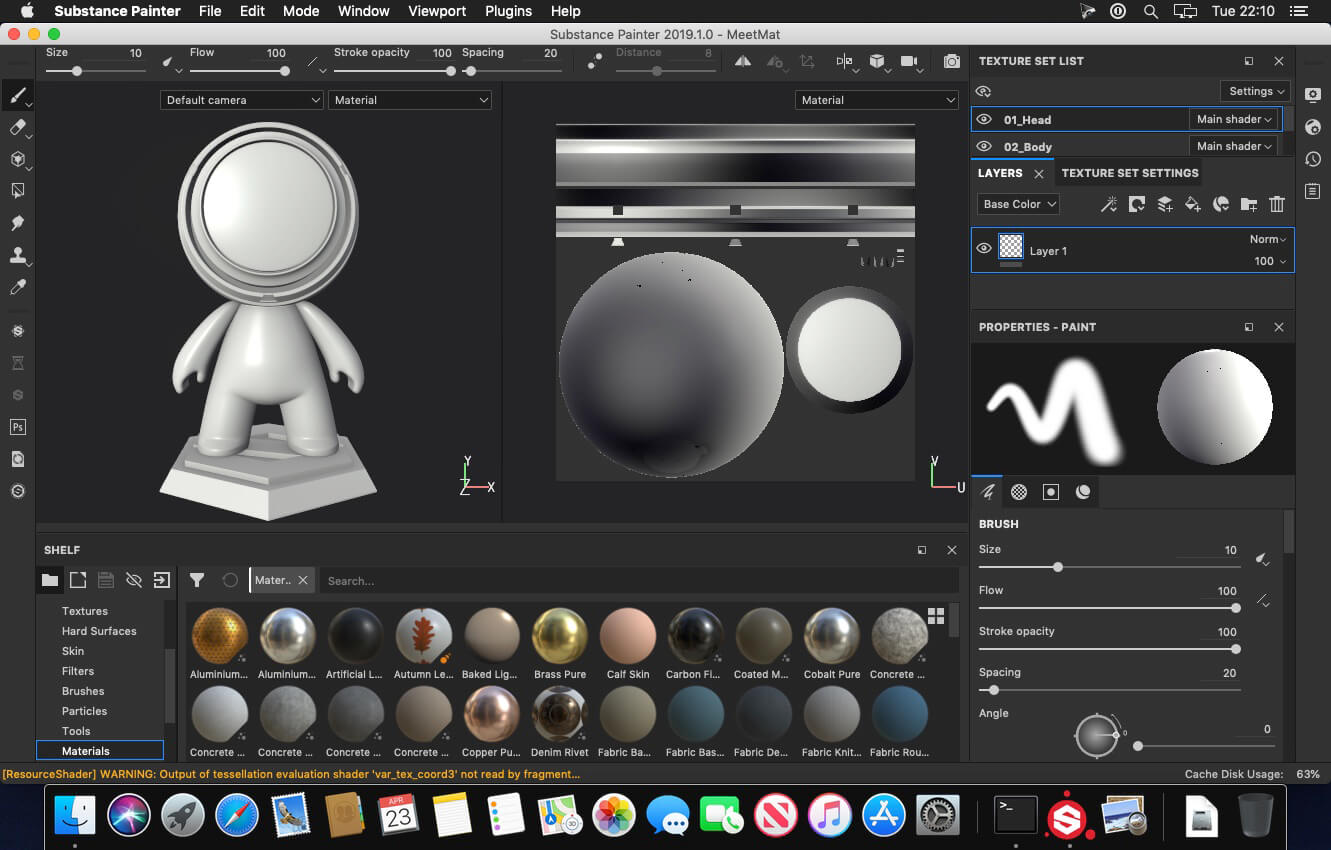Hide Layer 1 using eye icon

coord(984,249)
